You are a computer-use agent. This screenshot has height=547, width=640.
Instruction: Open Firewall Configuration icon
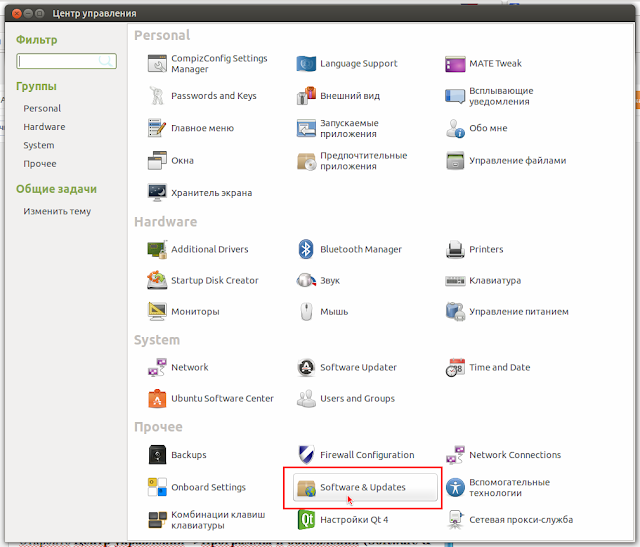306,455
